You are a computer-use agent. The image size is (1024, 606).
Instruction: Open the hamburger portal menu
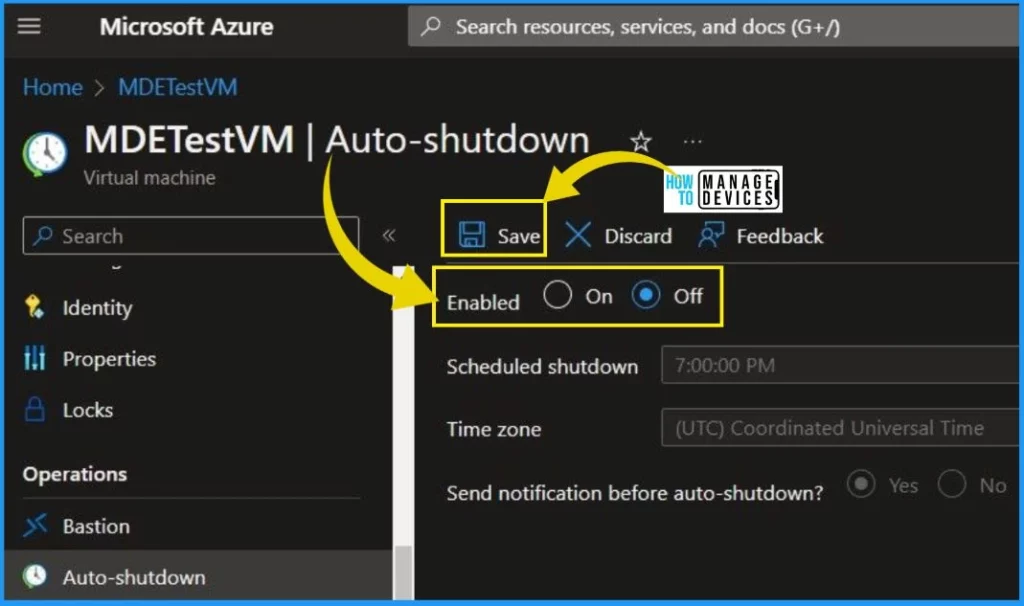pos(29,26)
